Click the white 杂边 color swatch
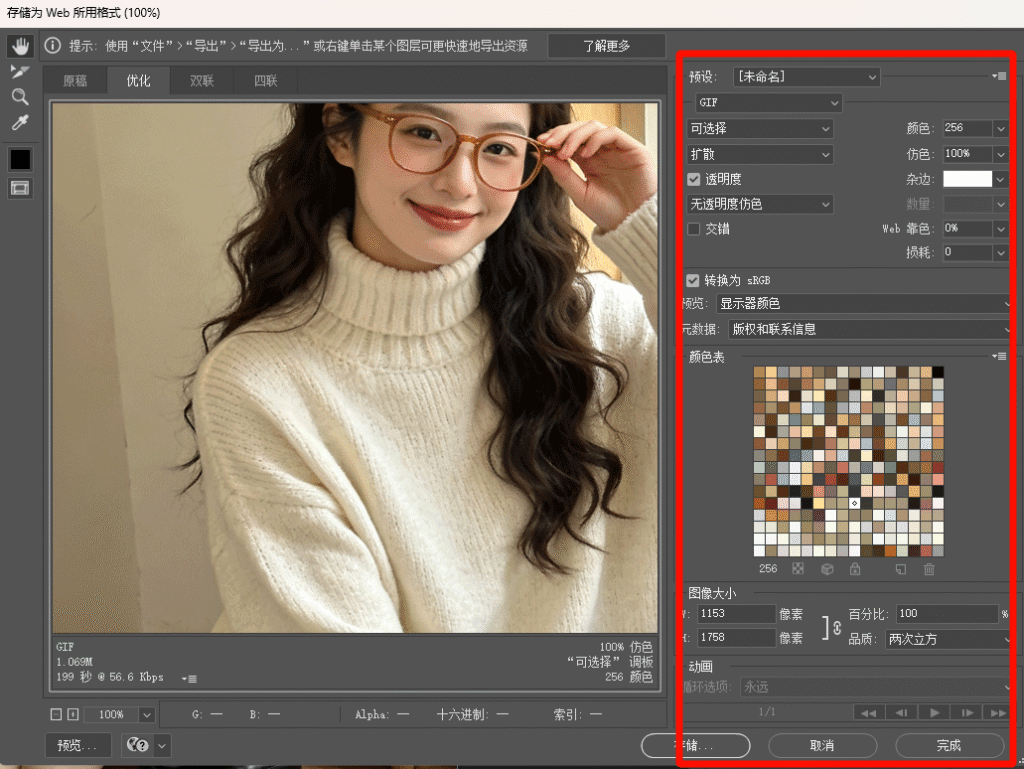The image size is (1024, 769). tap(968, 179)
